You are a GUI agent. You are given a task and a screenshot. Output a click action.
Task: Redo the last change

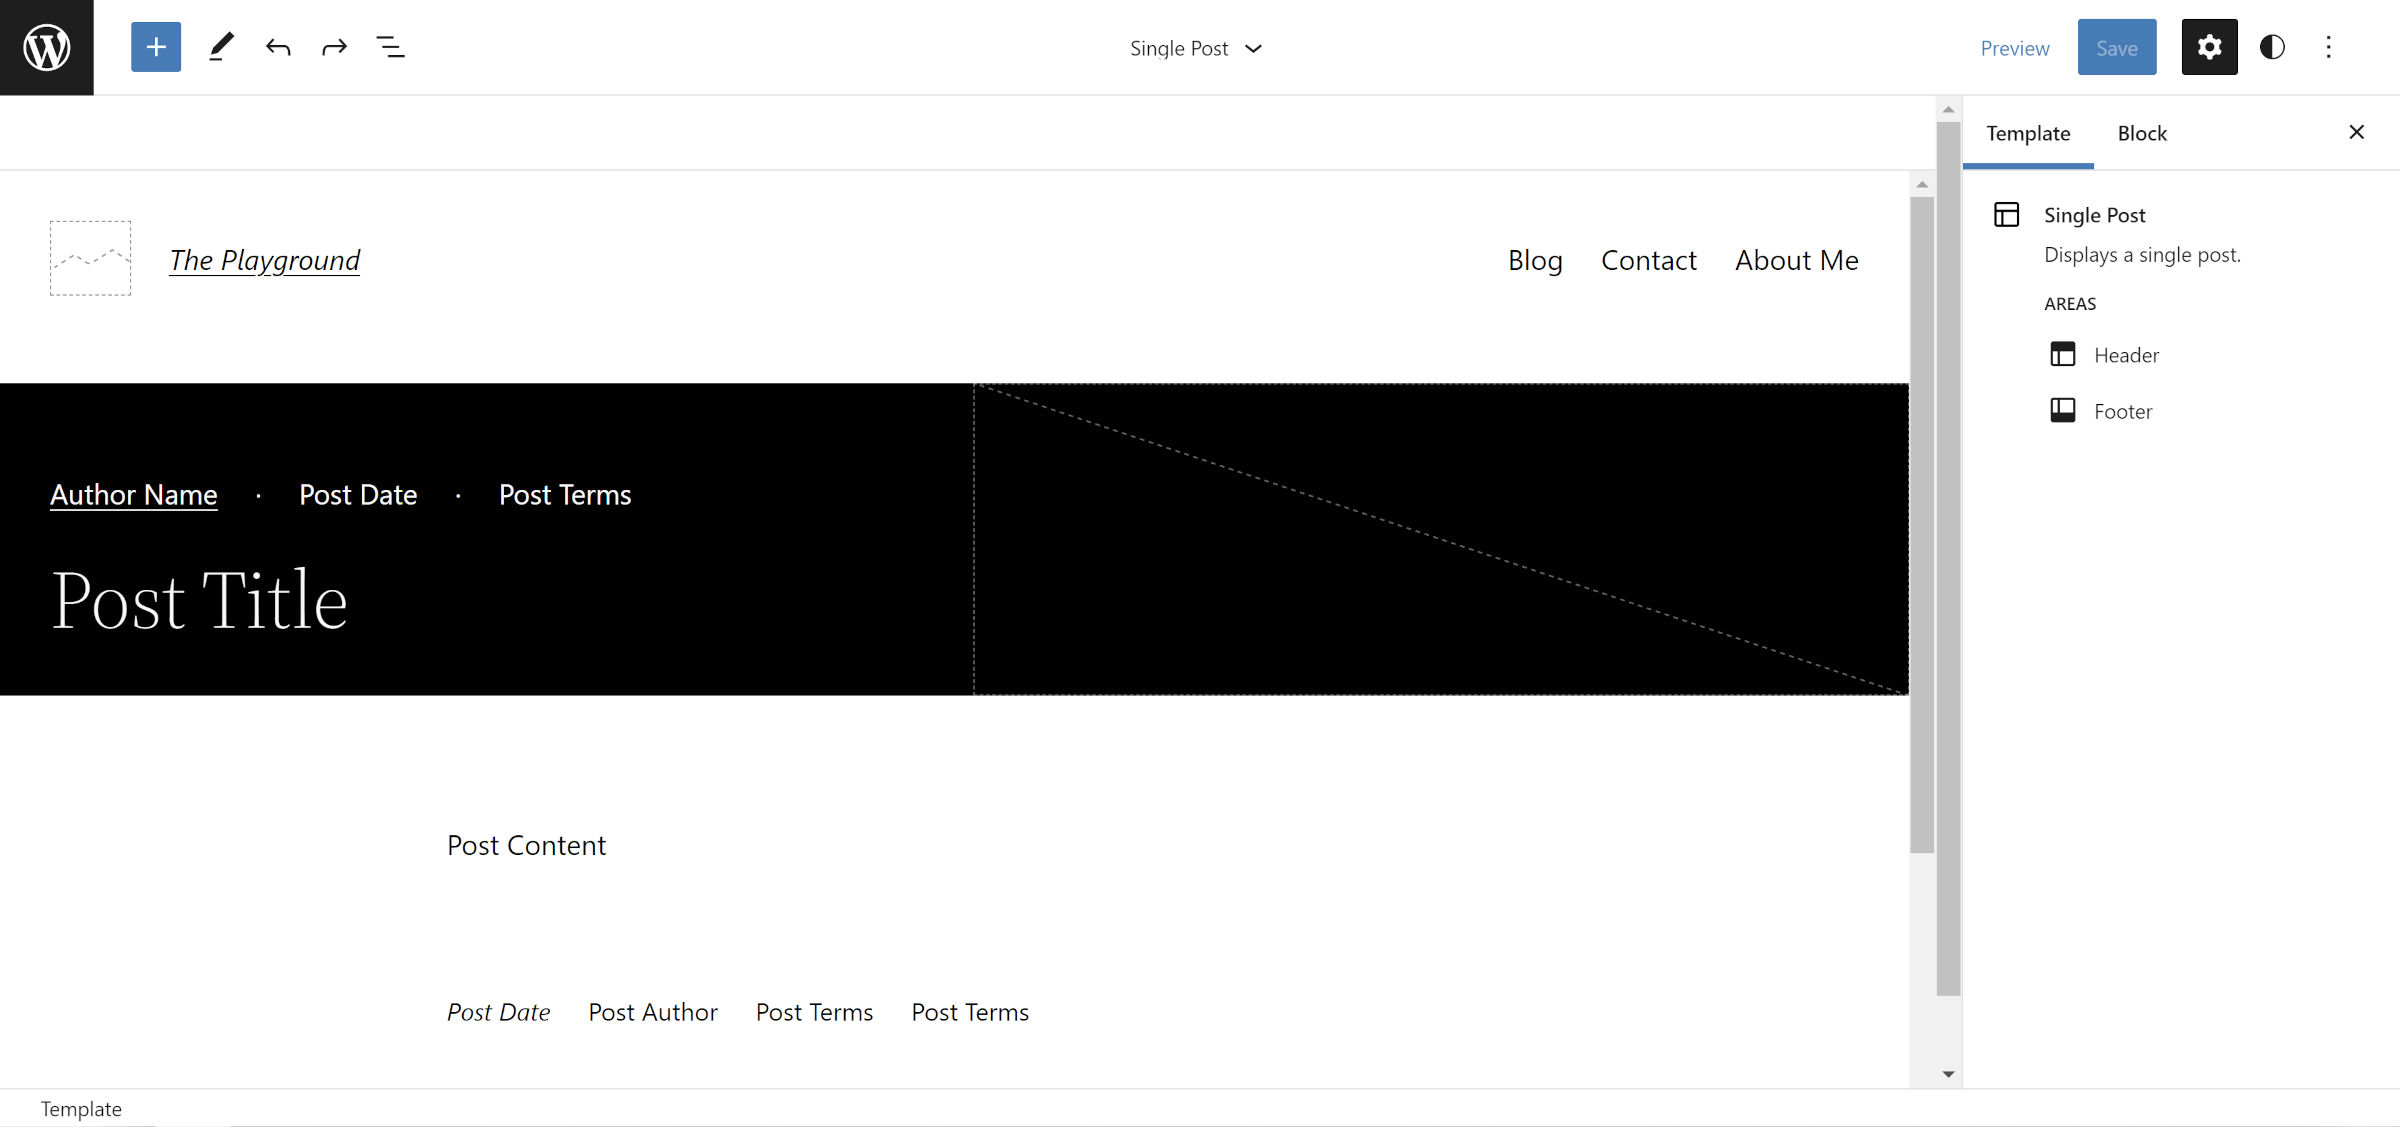334,46
